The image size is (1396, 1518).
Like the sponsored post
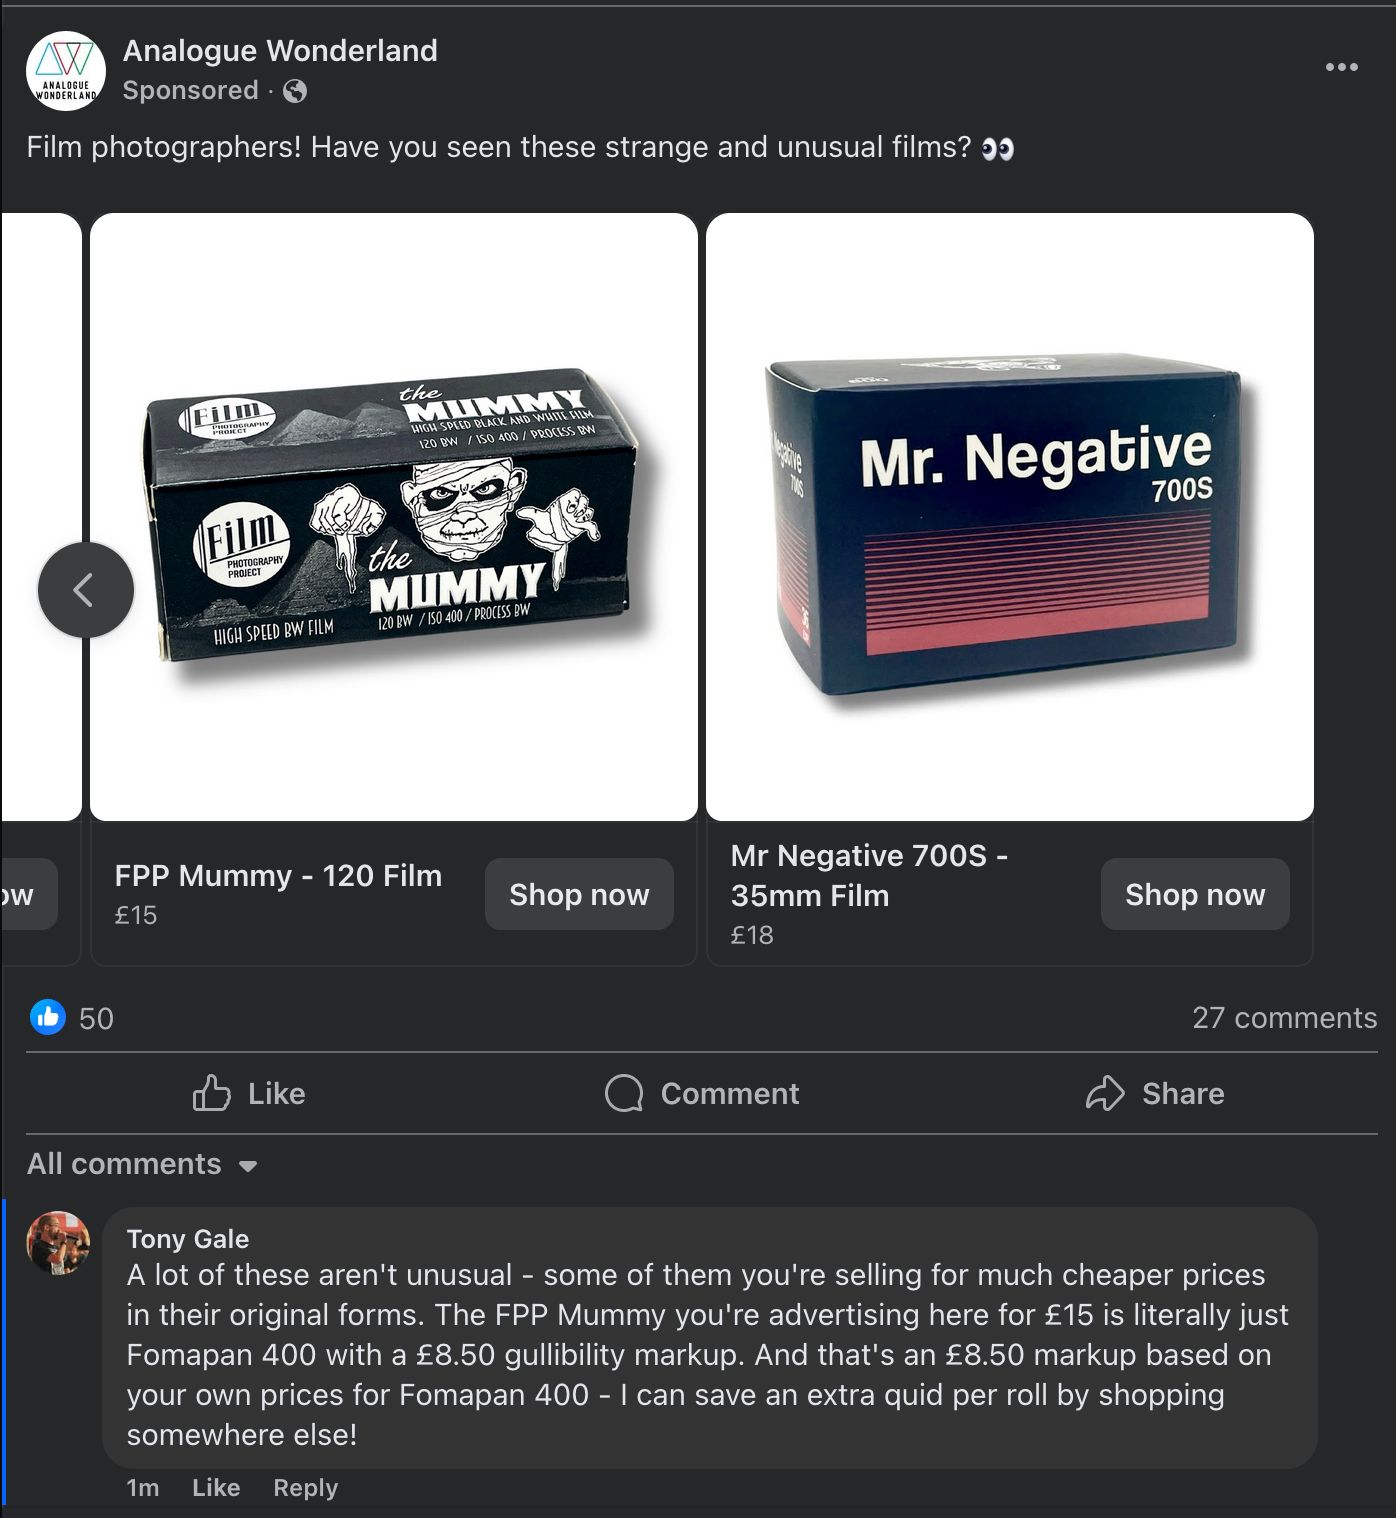coord(249,1093)
